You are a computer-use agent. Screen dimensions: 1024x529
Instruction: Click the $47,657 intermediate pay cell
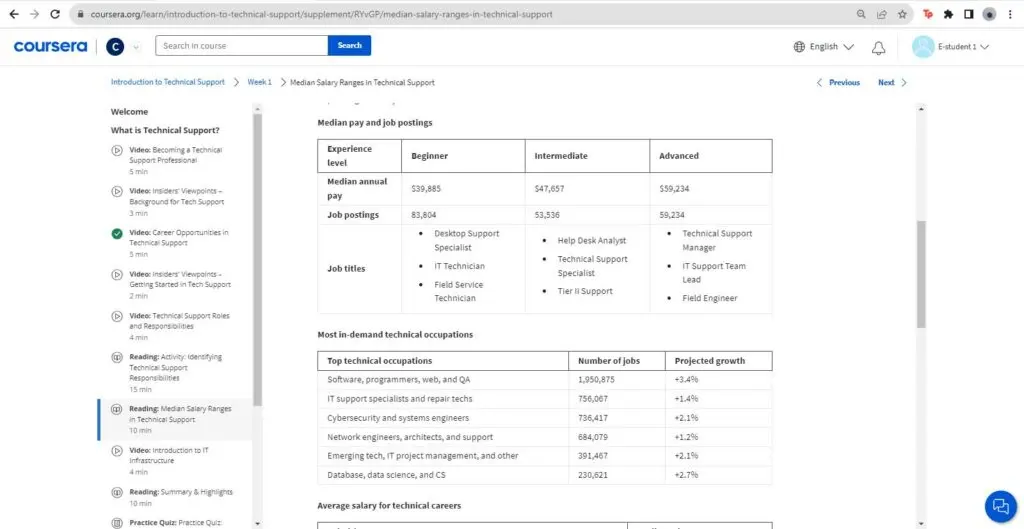coord(587,189)
